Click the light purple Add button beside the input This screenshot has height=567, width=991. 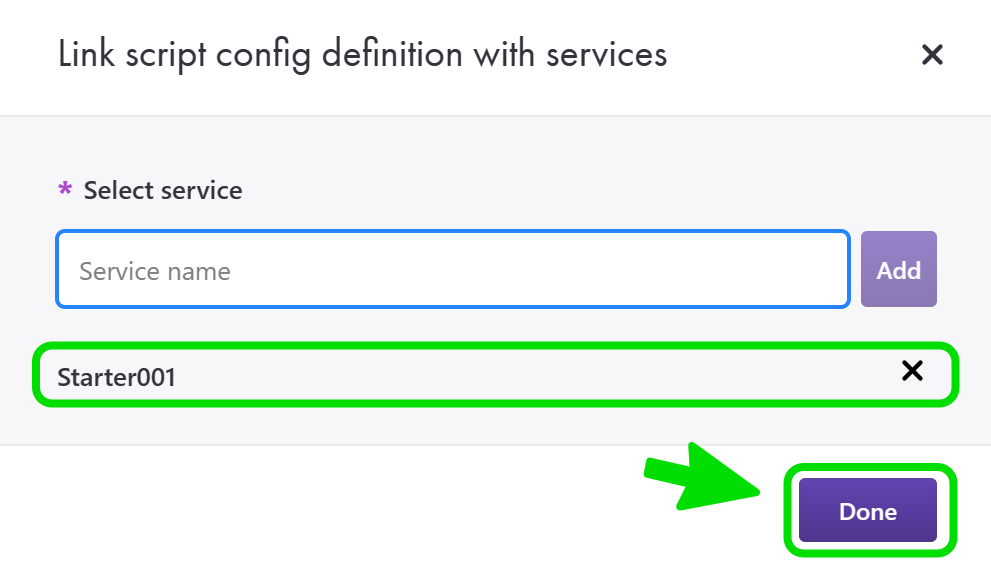[x=898, y=270]
